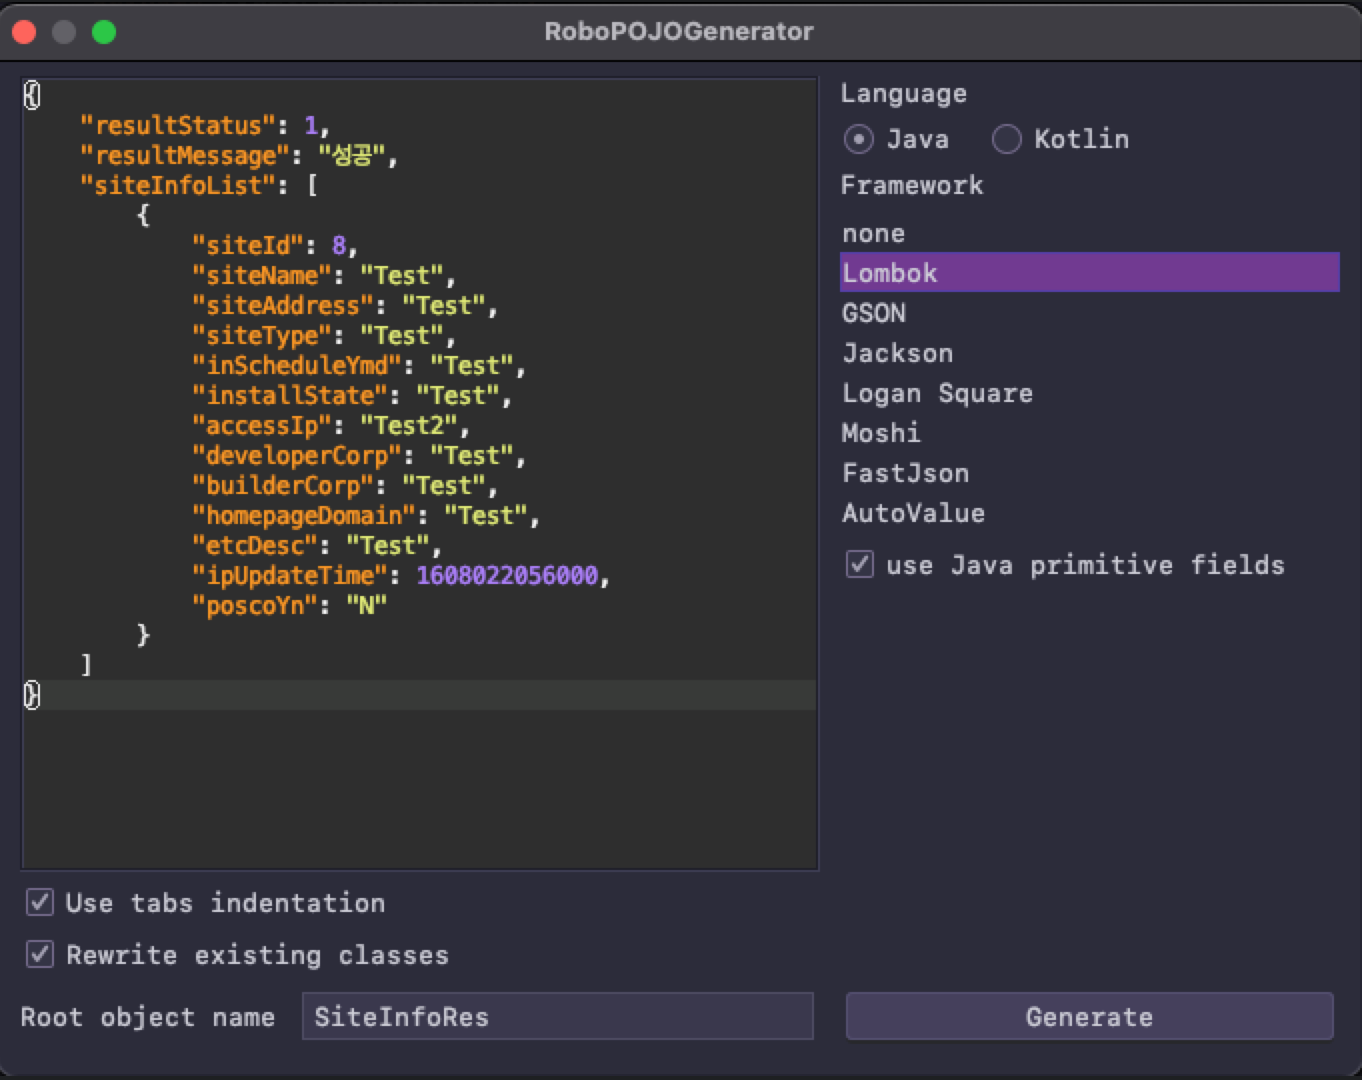
Task: Click the "Test2" value in JSON
Action: click(x=409, y=425)
